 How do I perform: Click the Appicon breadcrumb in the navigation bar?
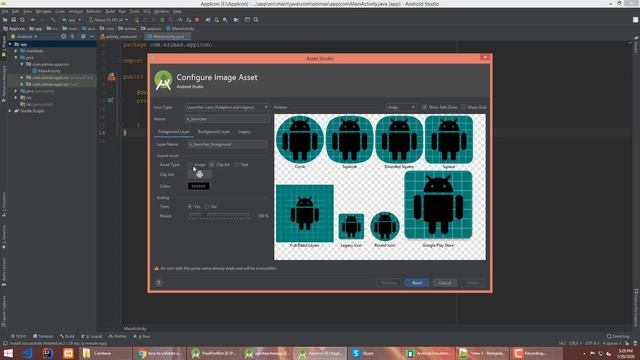(14, 29)
